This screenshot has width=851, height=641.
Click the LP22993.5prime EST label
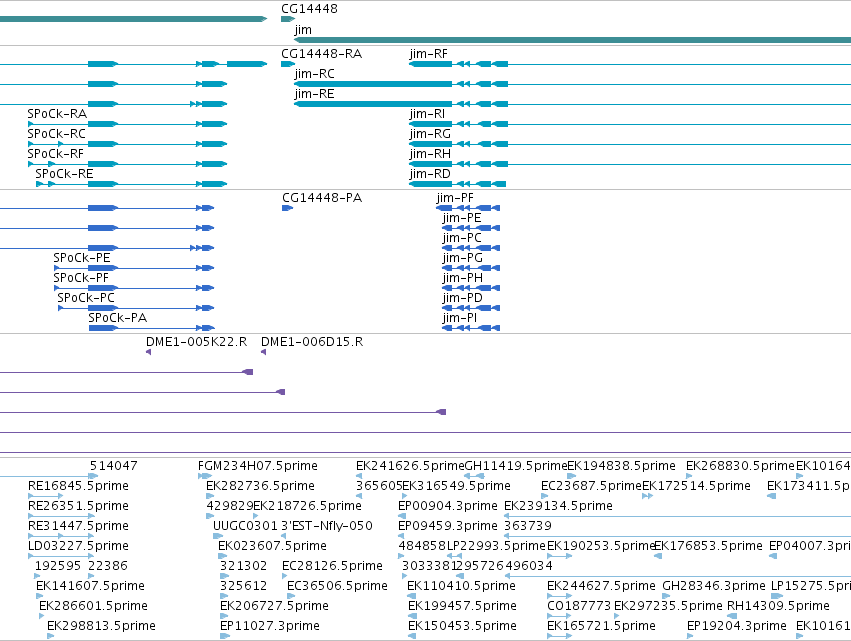pos(496,547)
